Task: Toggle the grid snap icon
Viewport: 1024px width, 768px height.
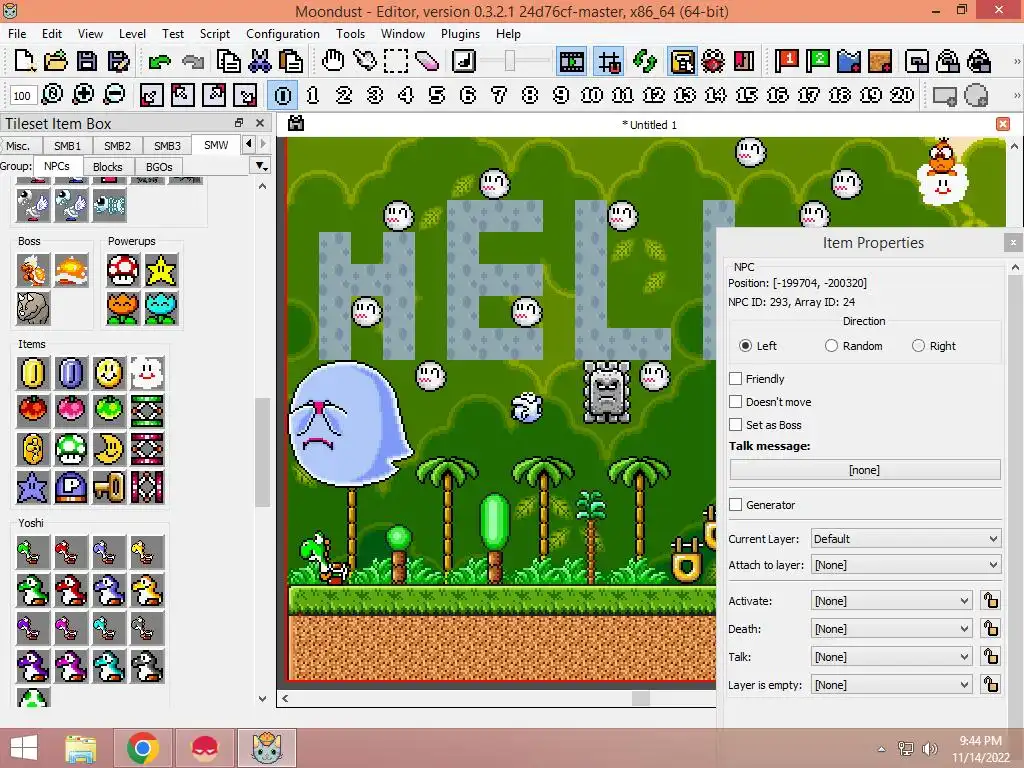Action: 609,62
